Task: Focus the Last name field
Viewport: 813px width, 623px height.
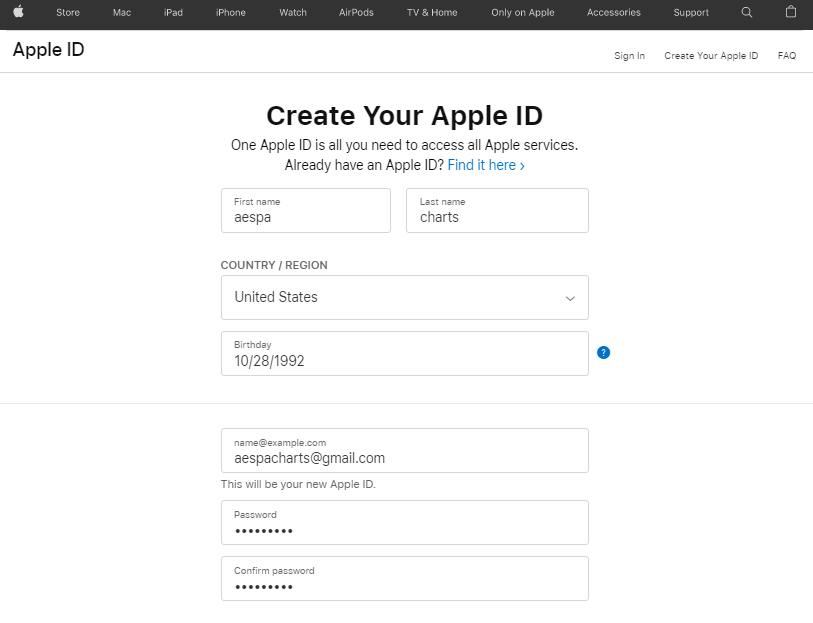Action: click(497, 210)
